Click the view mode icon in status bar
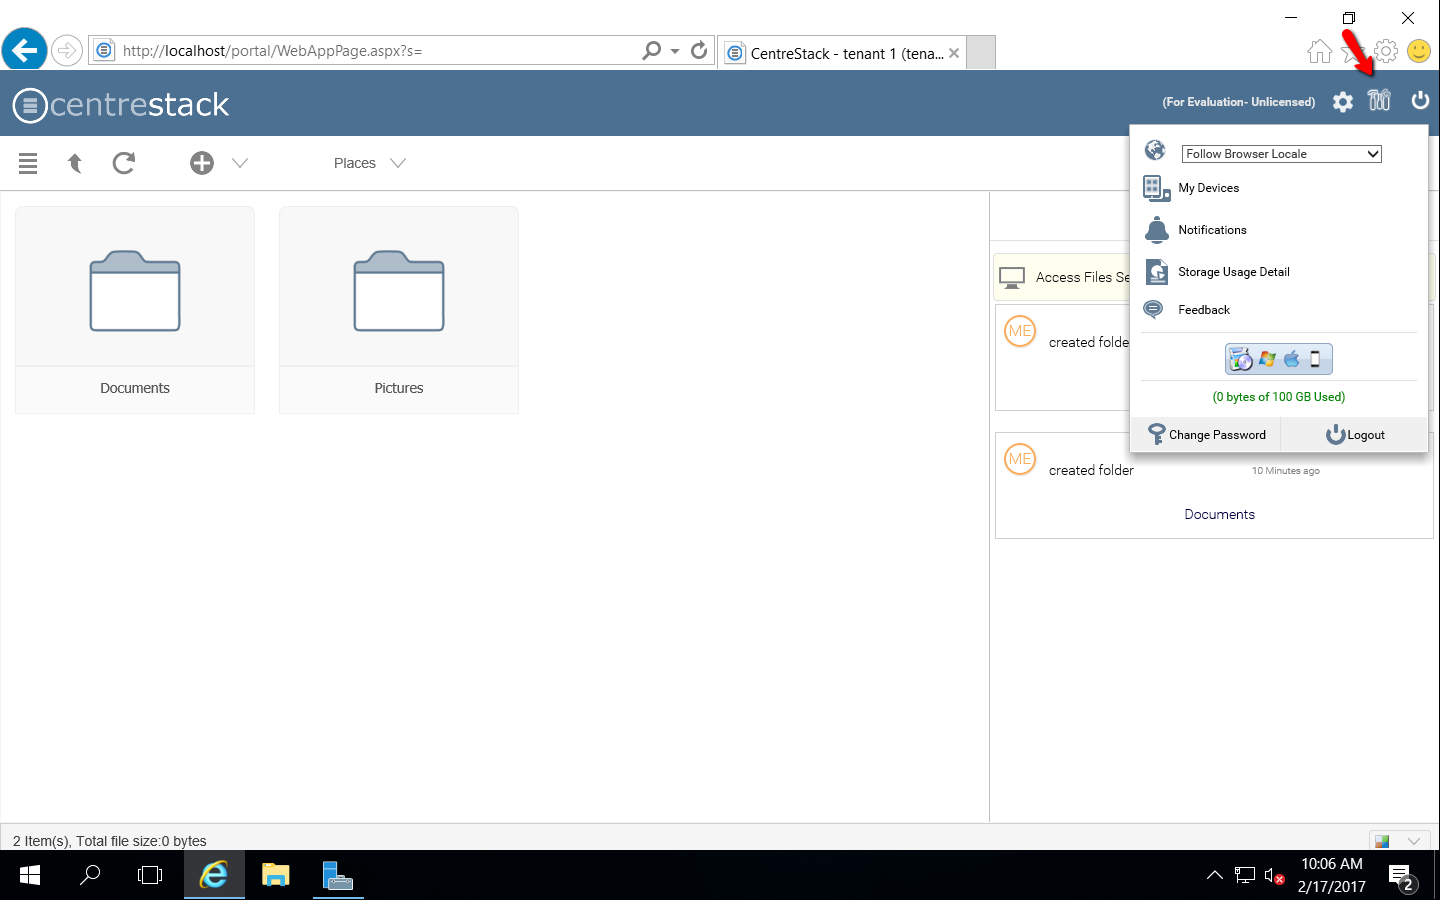Screen dimensions: 1440x900 pyautogui.click(x=1382, y=841)
